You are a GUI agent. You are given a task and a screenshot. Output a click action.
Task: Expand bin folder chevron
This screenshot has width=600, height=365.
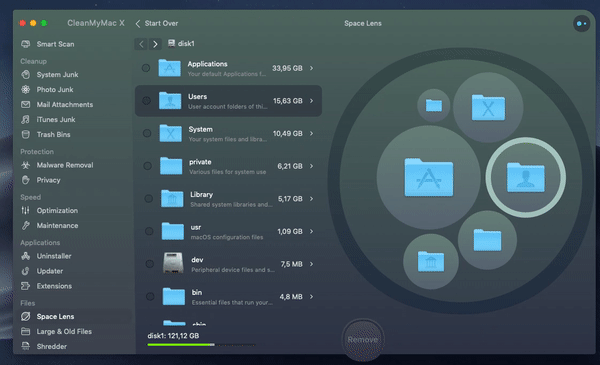point(311,297)
